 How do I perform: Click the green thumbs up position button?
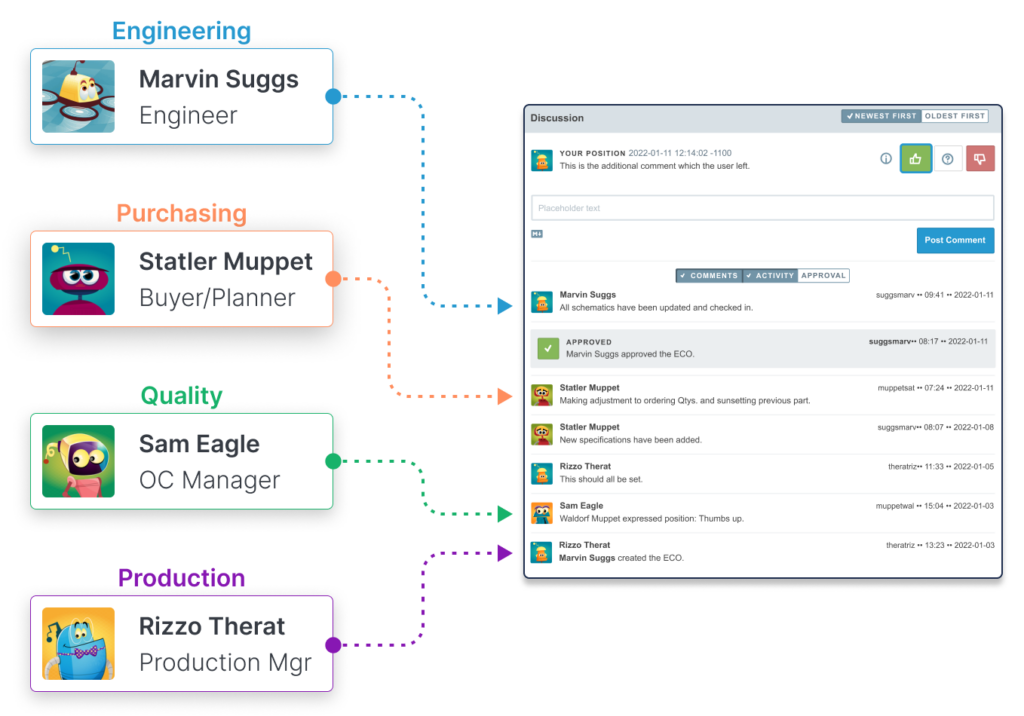tap(916, 159)
